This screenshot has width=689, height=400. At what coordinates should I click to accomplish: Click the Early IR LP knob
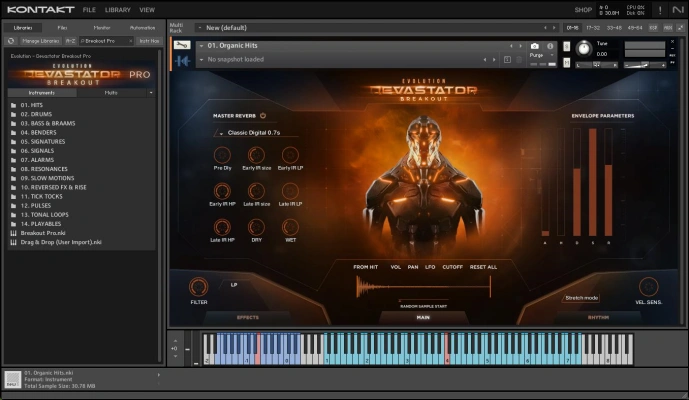click(x=290, y=155)
